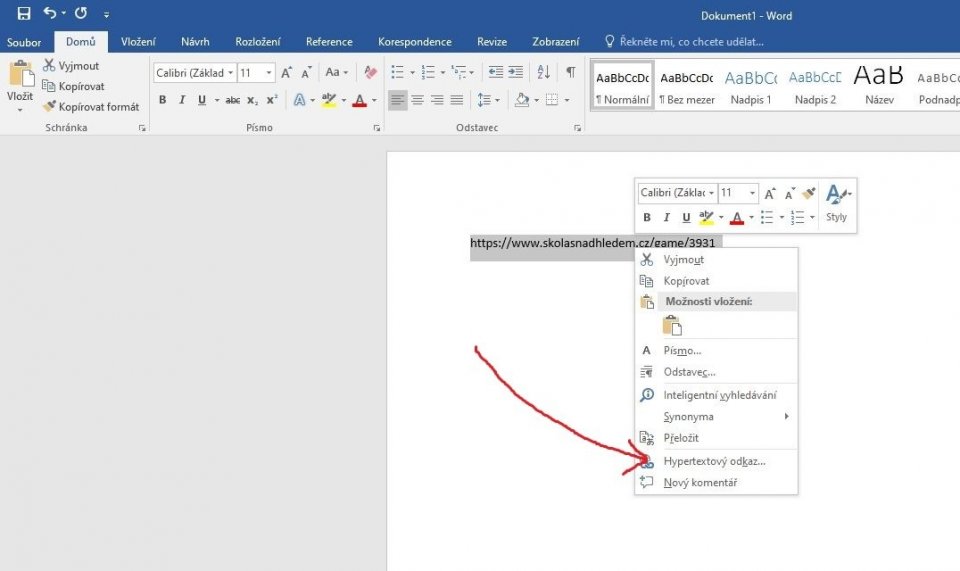Switch to the Návrh tab

tap(195, 42)
